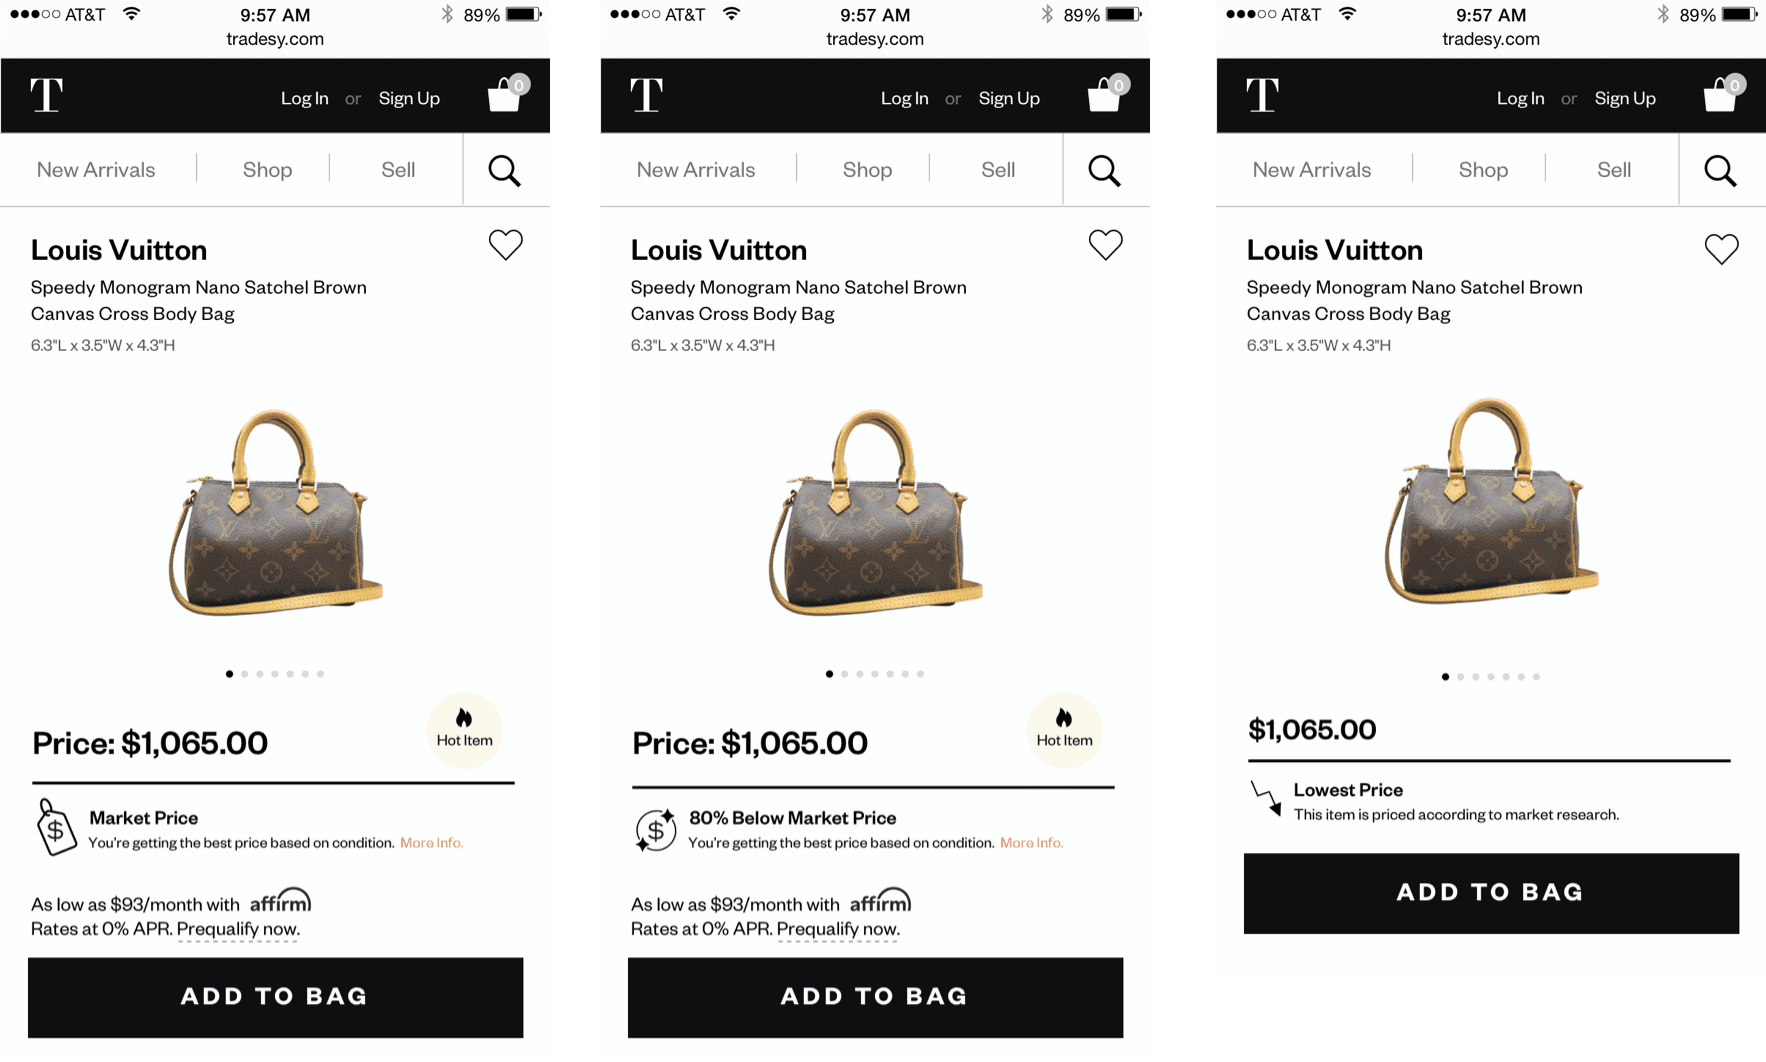Image resolution: width=1766 pixels, height=1062 pixels.
Task: Open the shopping bag in the left screen
Action: tap(506, 94)
